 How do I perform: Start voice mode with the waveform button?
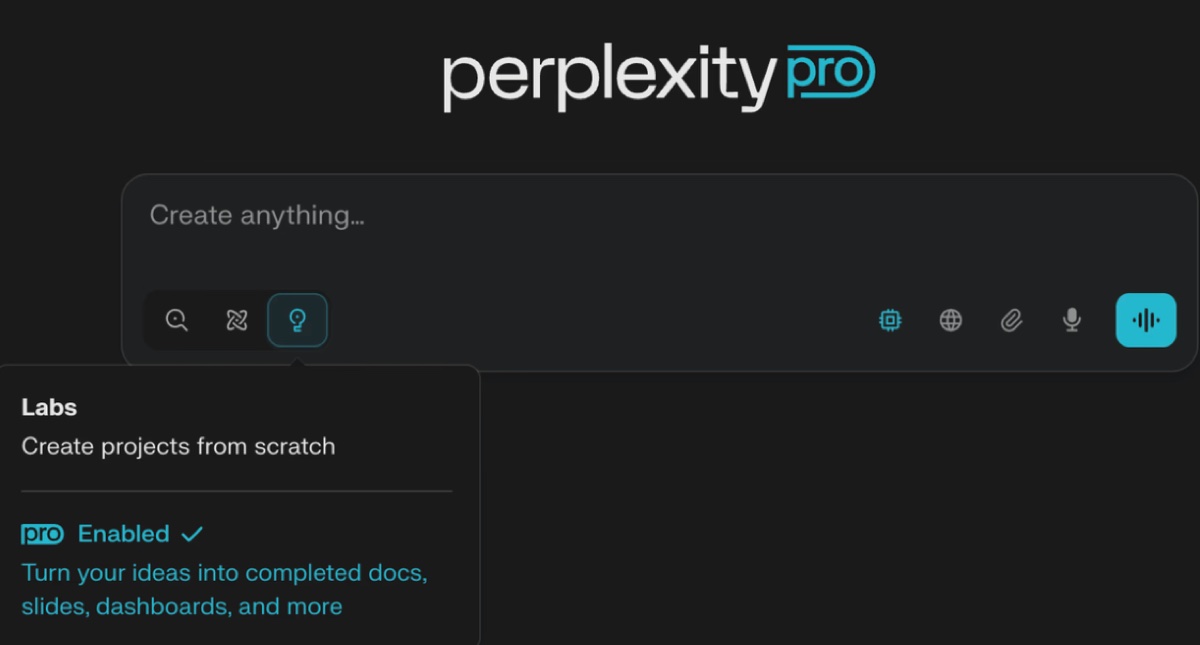tap(1145, 320)
